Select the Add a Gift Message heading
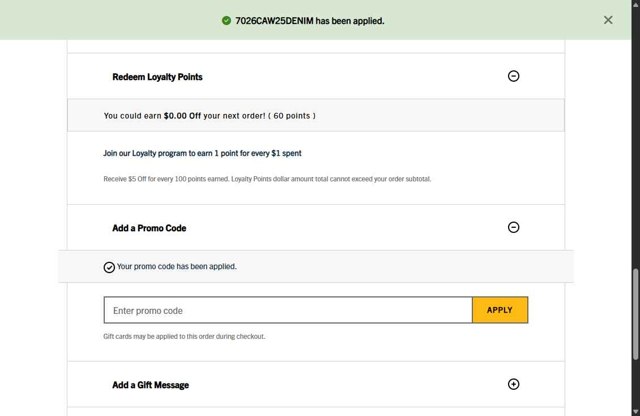This screenshot has width=640, height=416. (150, 385)
